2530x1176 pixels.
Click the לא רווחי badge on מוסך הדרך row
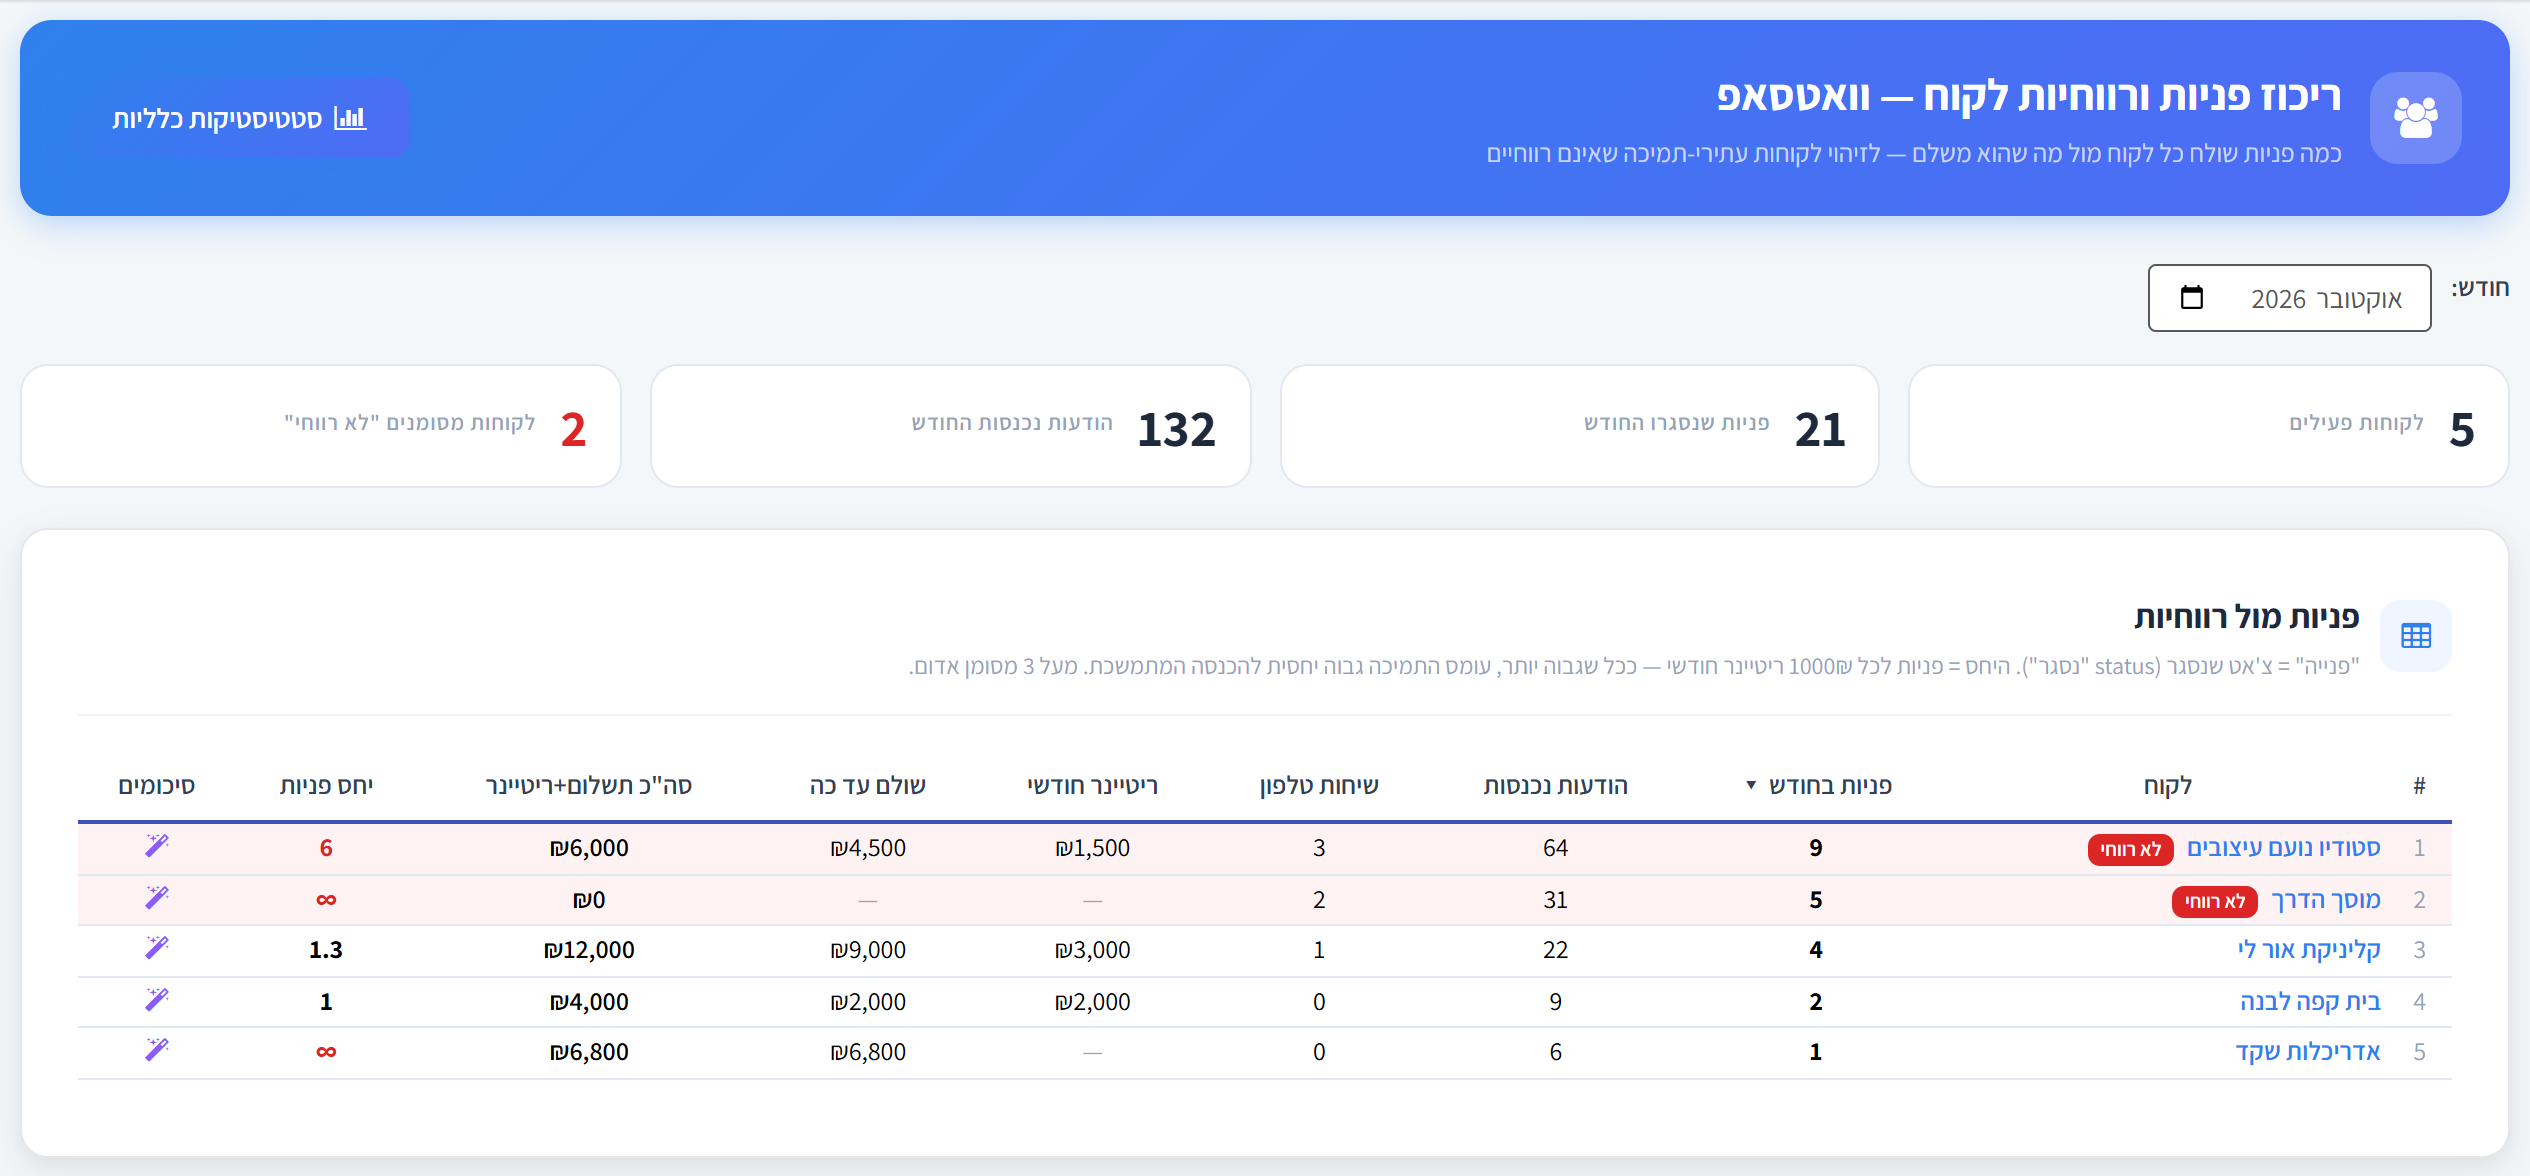tap(2214, 901)
